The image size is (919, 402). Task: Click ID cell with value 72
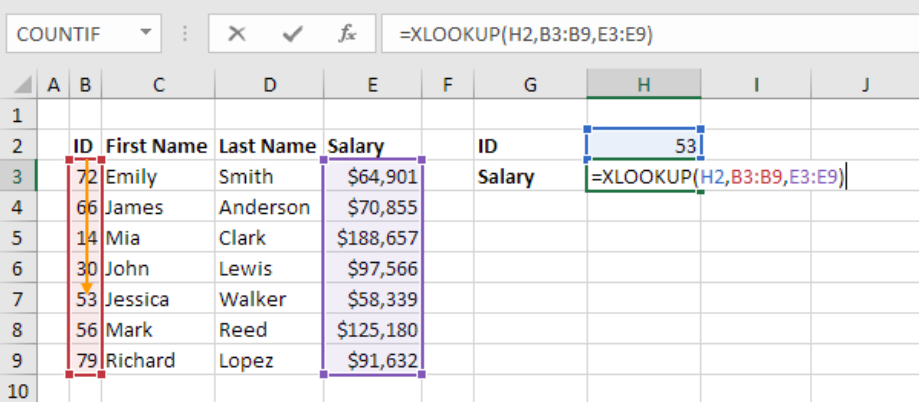tap(86, 176)
